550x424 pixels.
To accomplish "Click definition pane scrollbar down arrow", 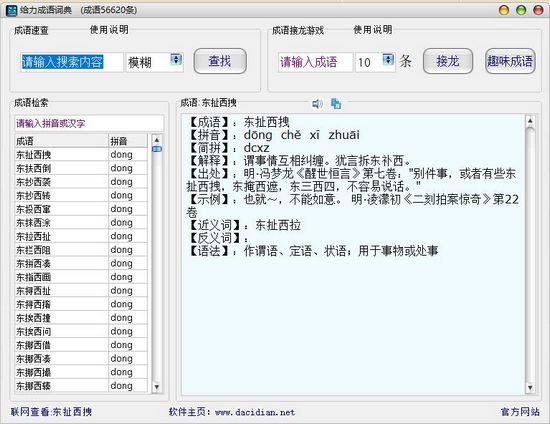I will (x=530, y=388).
